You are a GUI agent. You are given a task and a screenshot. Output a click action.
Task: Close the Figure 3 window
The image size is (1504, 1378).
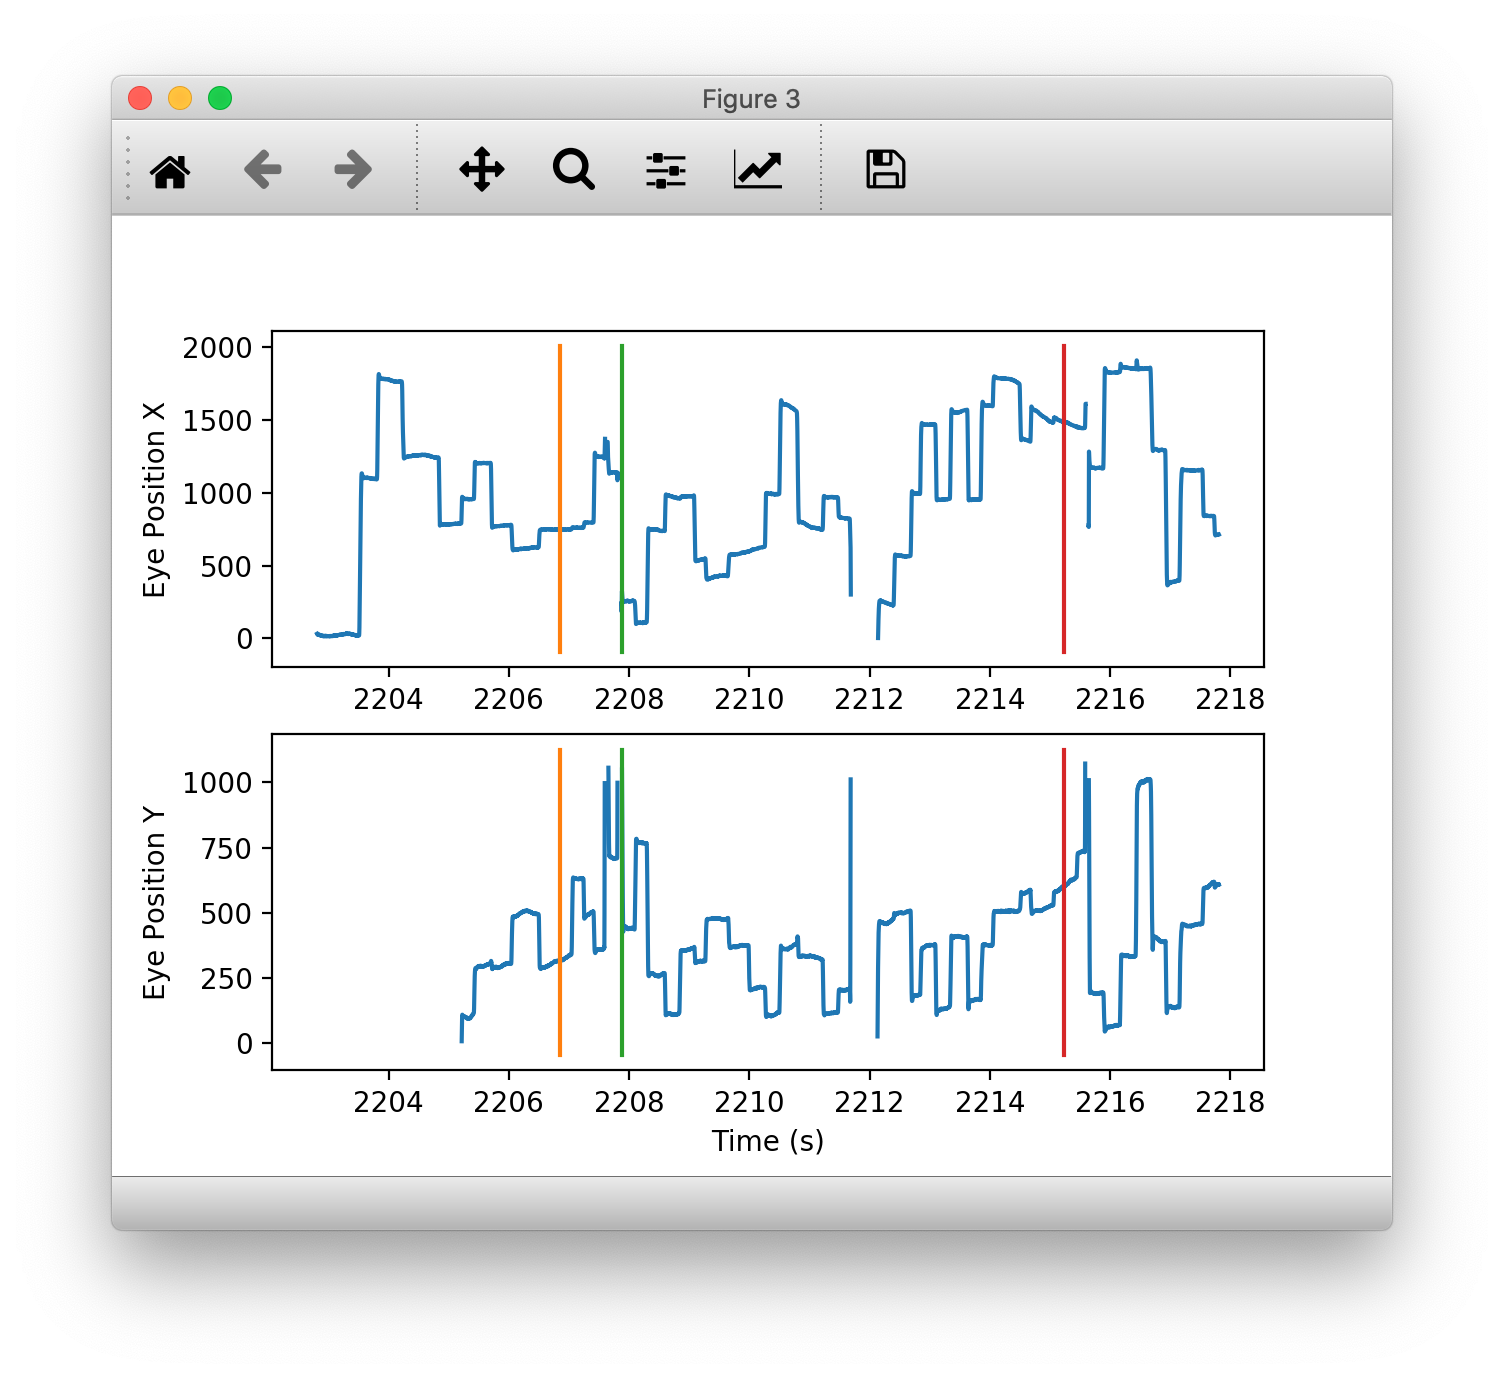[140, 98]
